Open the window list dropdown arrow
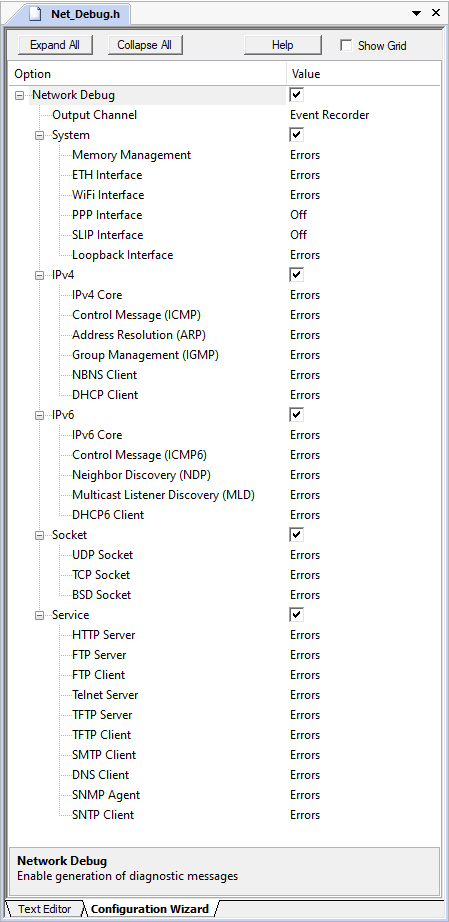The height and width of the screenshot is (922, 449). pyautogui.click(x=416, y=13)
